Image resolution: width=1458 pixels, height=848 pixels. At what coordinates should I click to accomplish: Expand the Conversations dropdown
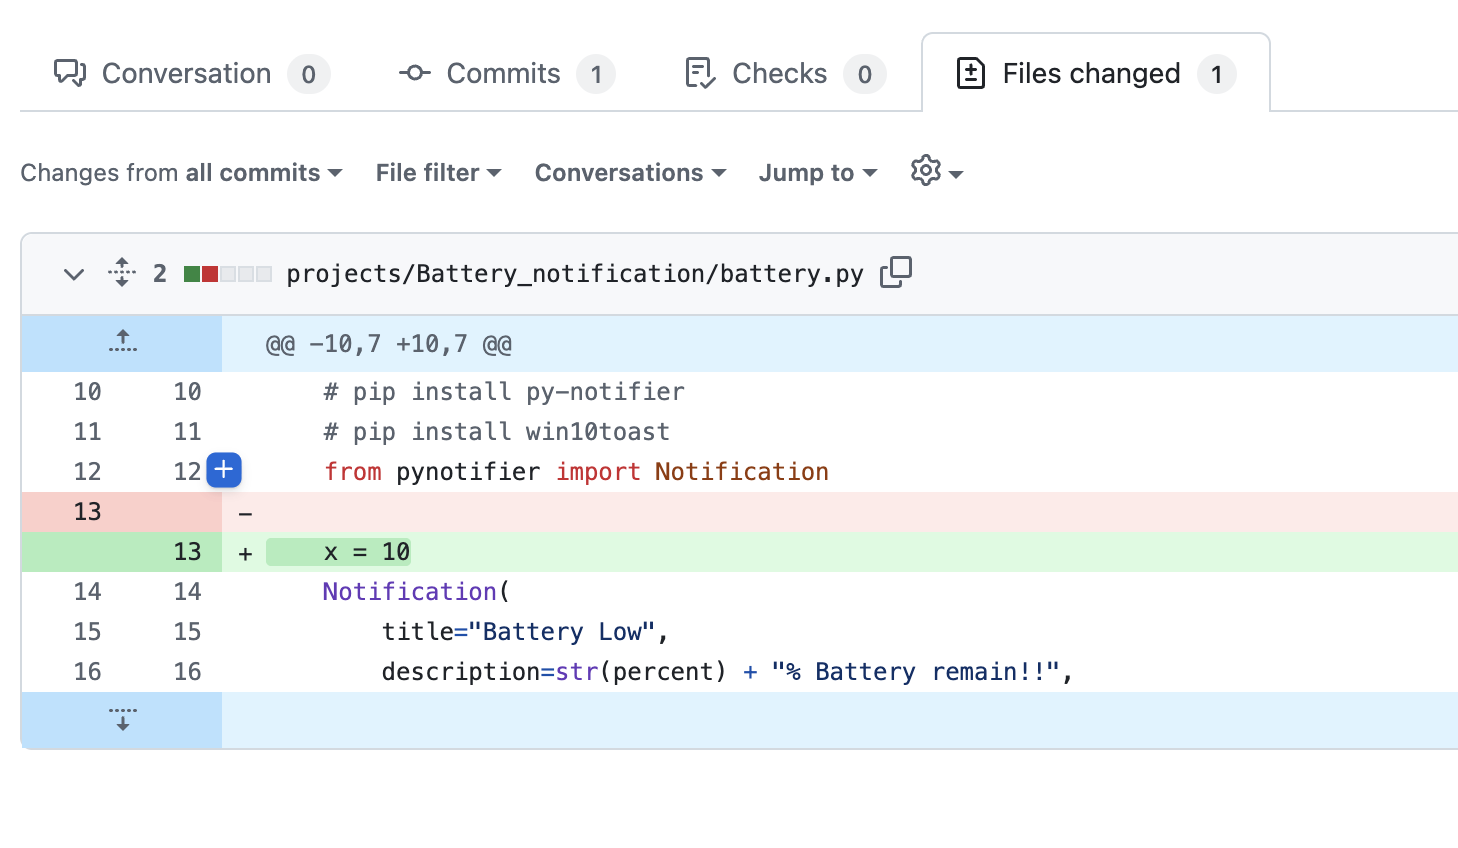(630, 173)
